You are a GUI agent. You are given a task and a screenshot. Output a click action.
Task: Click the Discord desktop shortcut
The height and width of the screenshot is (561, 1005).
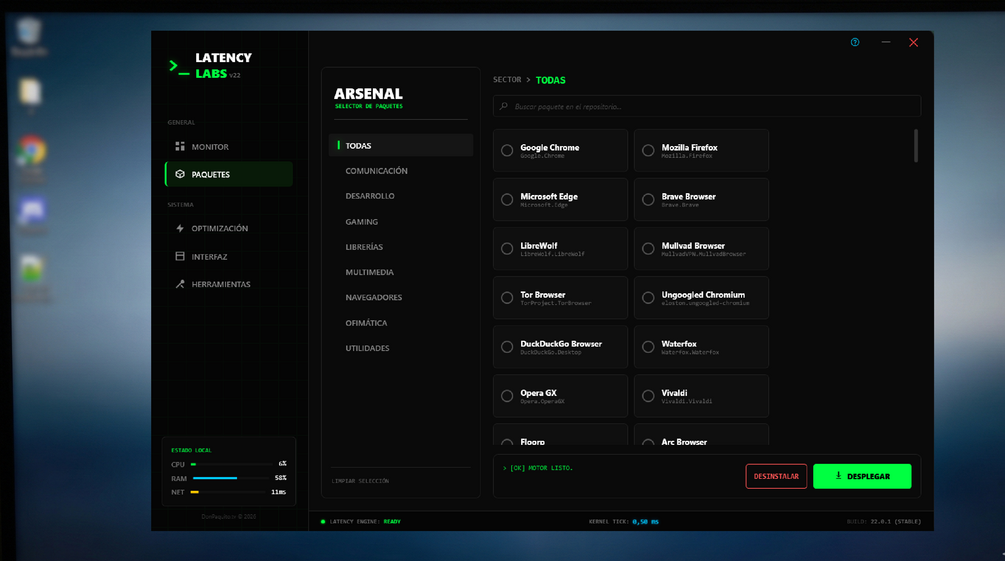[31, 216]
